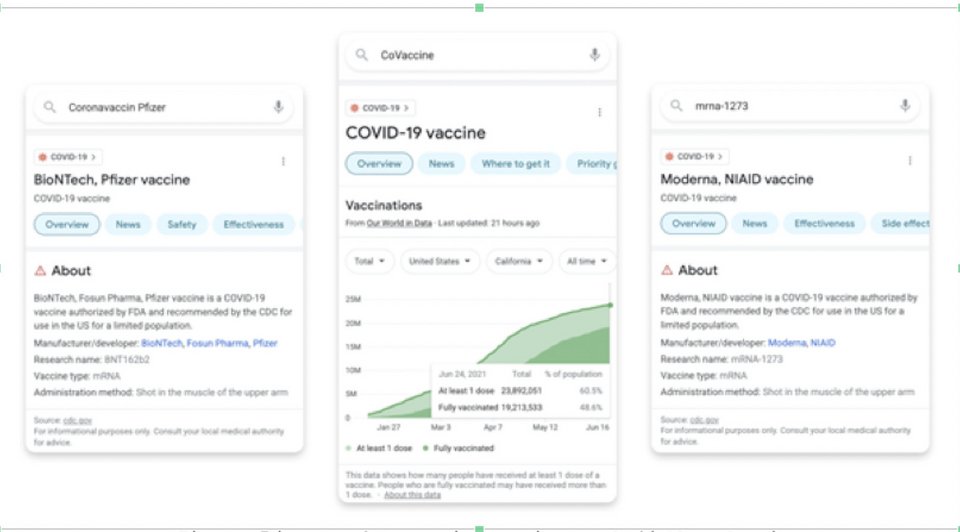Click the Fosun Pharma manufacturer link

pyautogui.click(x=217, y=343)
